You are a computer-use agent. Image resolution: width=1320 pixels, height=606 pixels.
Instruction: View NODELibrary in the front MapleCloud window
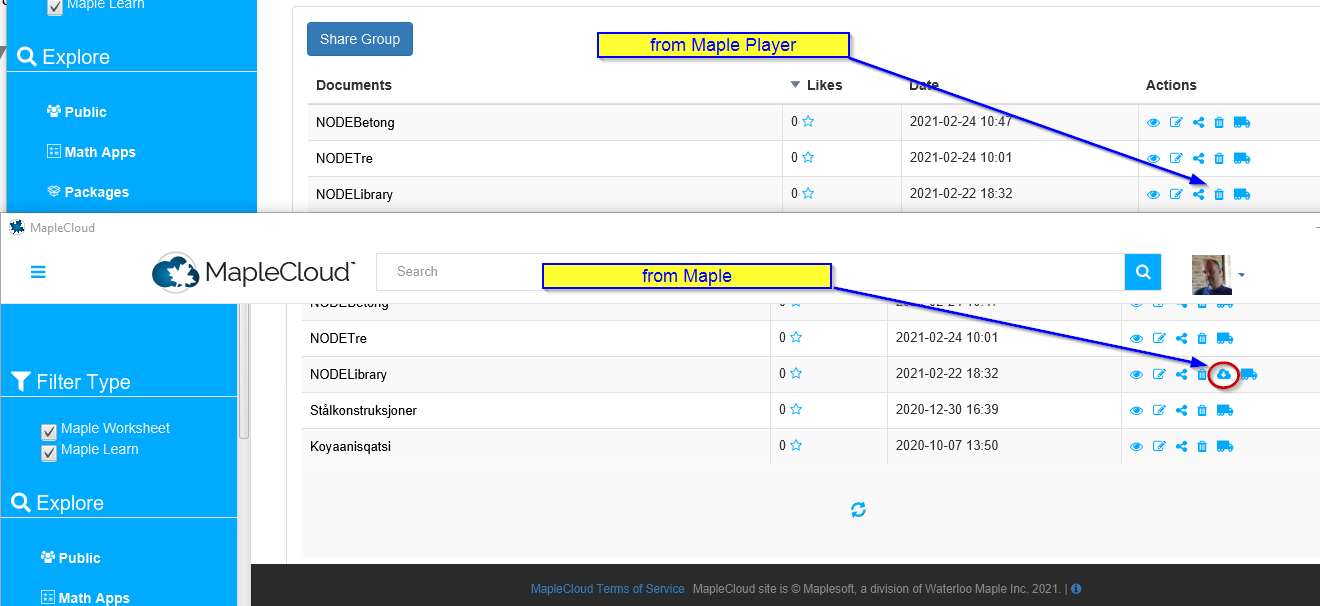coord(1136,374)
